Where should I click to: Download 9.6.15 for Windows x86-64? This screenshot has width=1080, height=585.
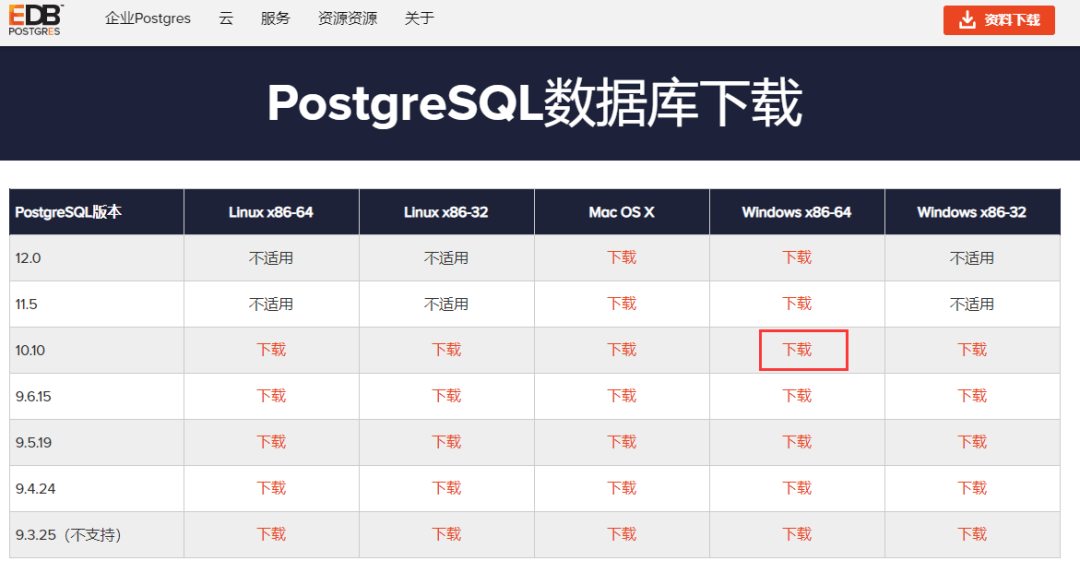(797, 396)
